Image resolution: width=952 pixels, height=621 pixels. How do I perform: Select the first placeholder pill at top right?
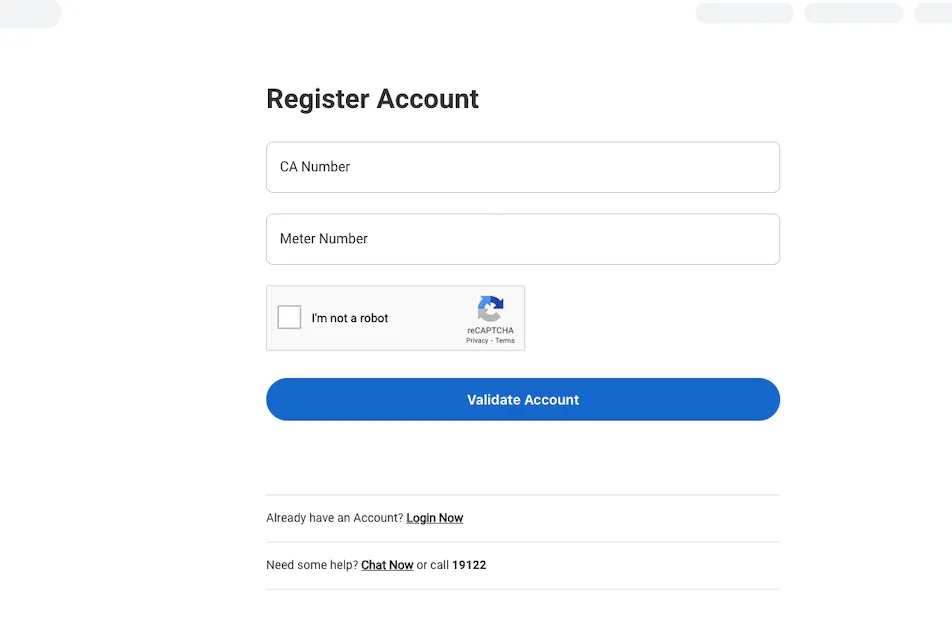(744, 13)
